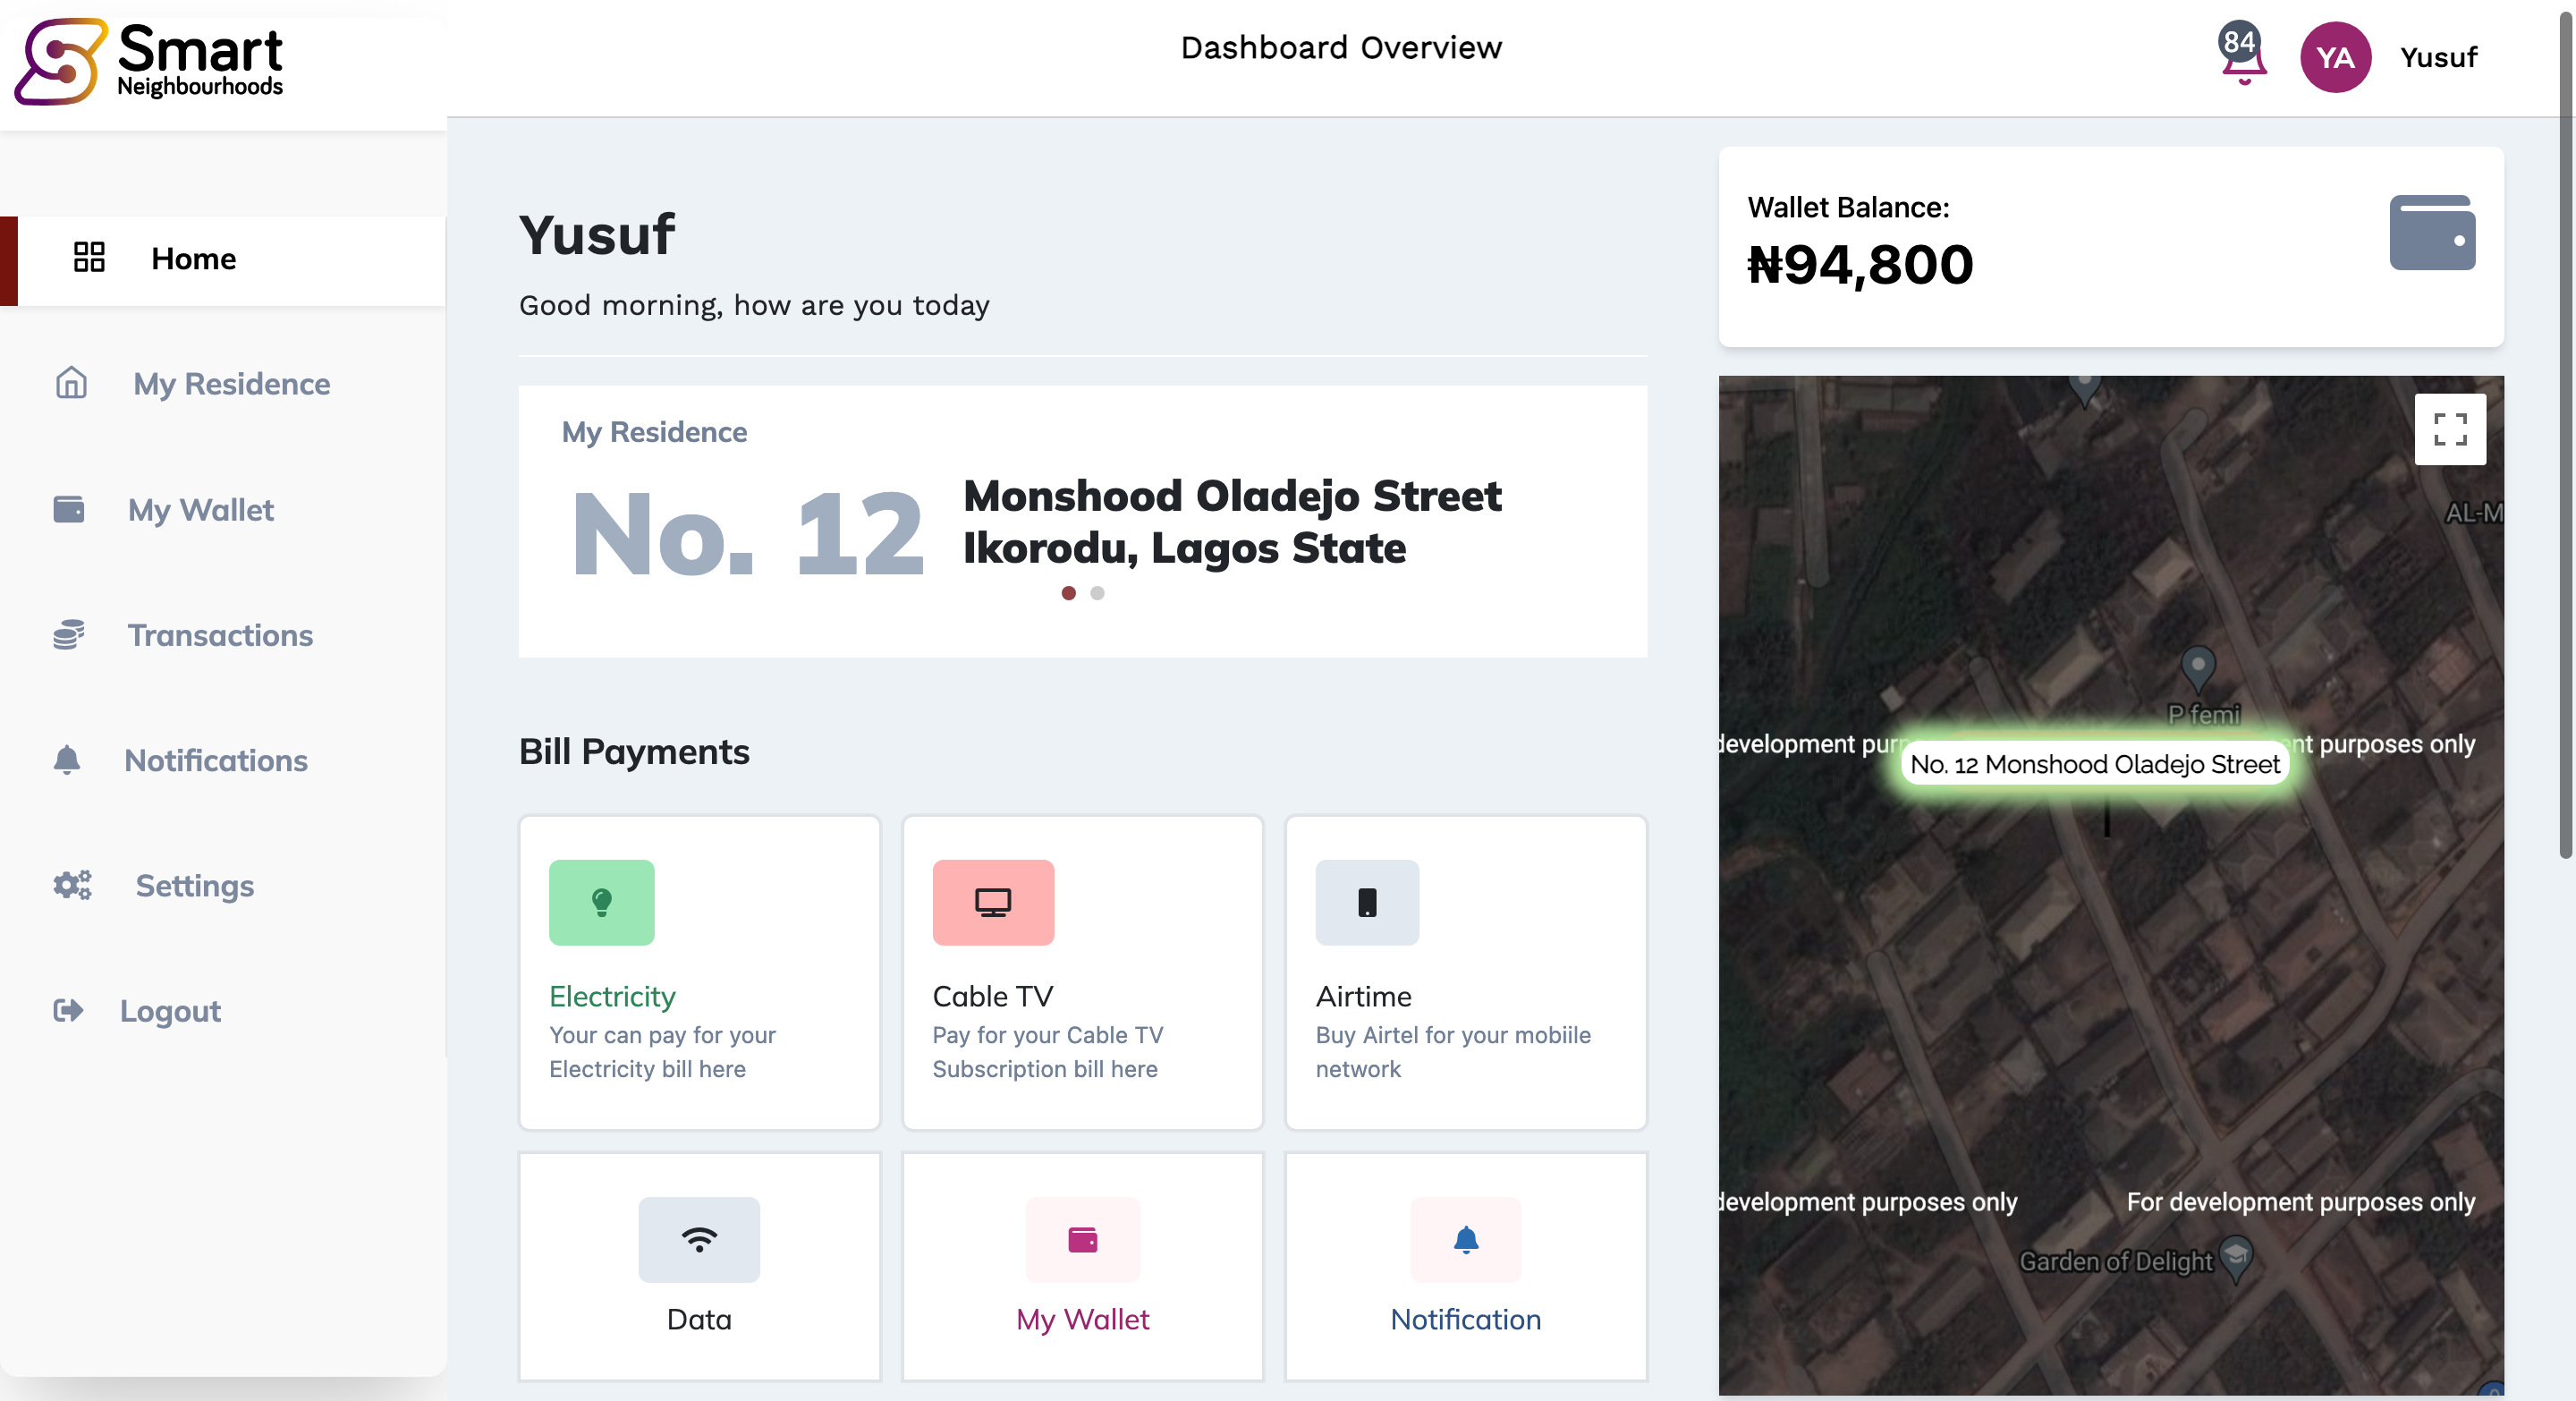Open My Residence in sidebar
This screenshot has width=2576, height=1401.
(x=231, y=384)
